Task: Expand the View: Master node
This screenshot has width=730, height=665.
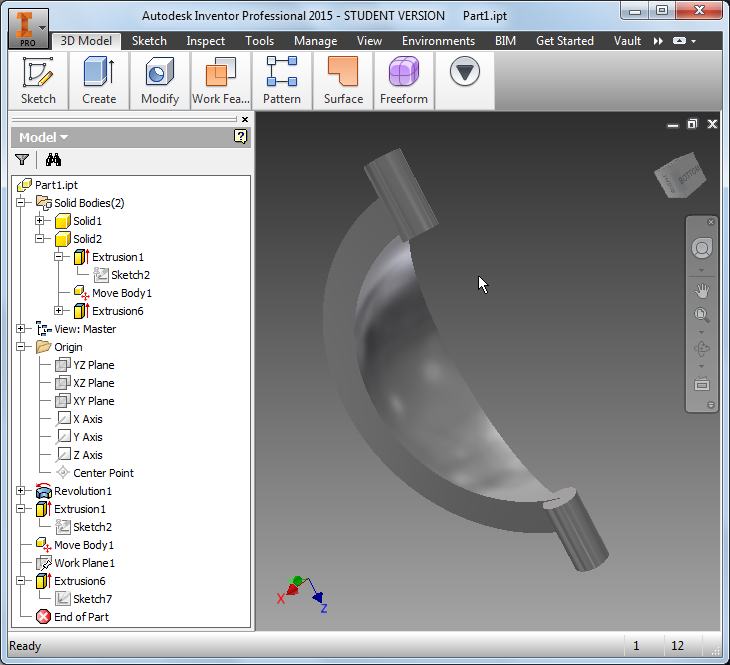Action: 20,329
